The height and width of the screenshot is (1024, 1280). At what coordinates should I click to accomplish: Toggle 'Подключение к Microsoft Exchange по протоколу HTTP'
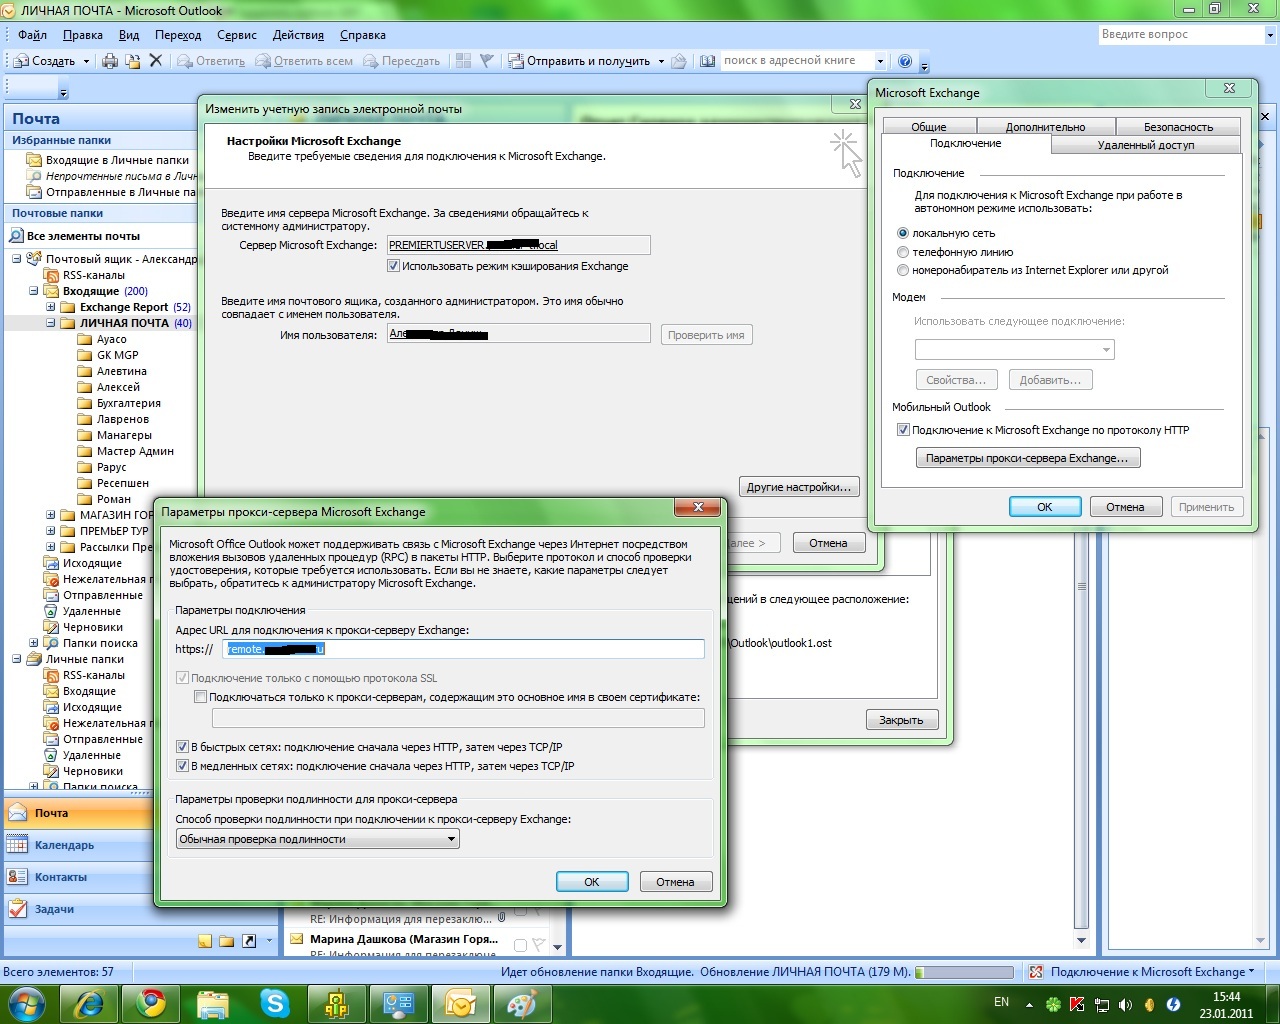[903, 430]
